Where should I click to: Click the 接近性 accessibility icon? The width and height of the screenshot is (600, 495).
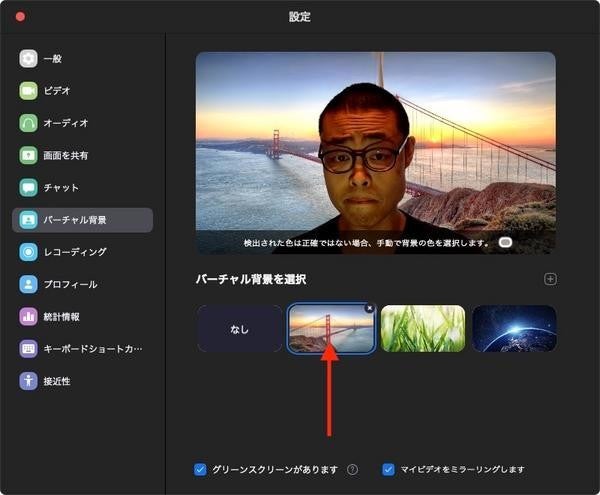pos(28,381)
